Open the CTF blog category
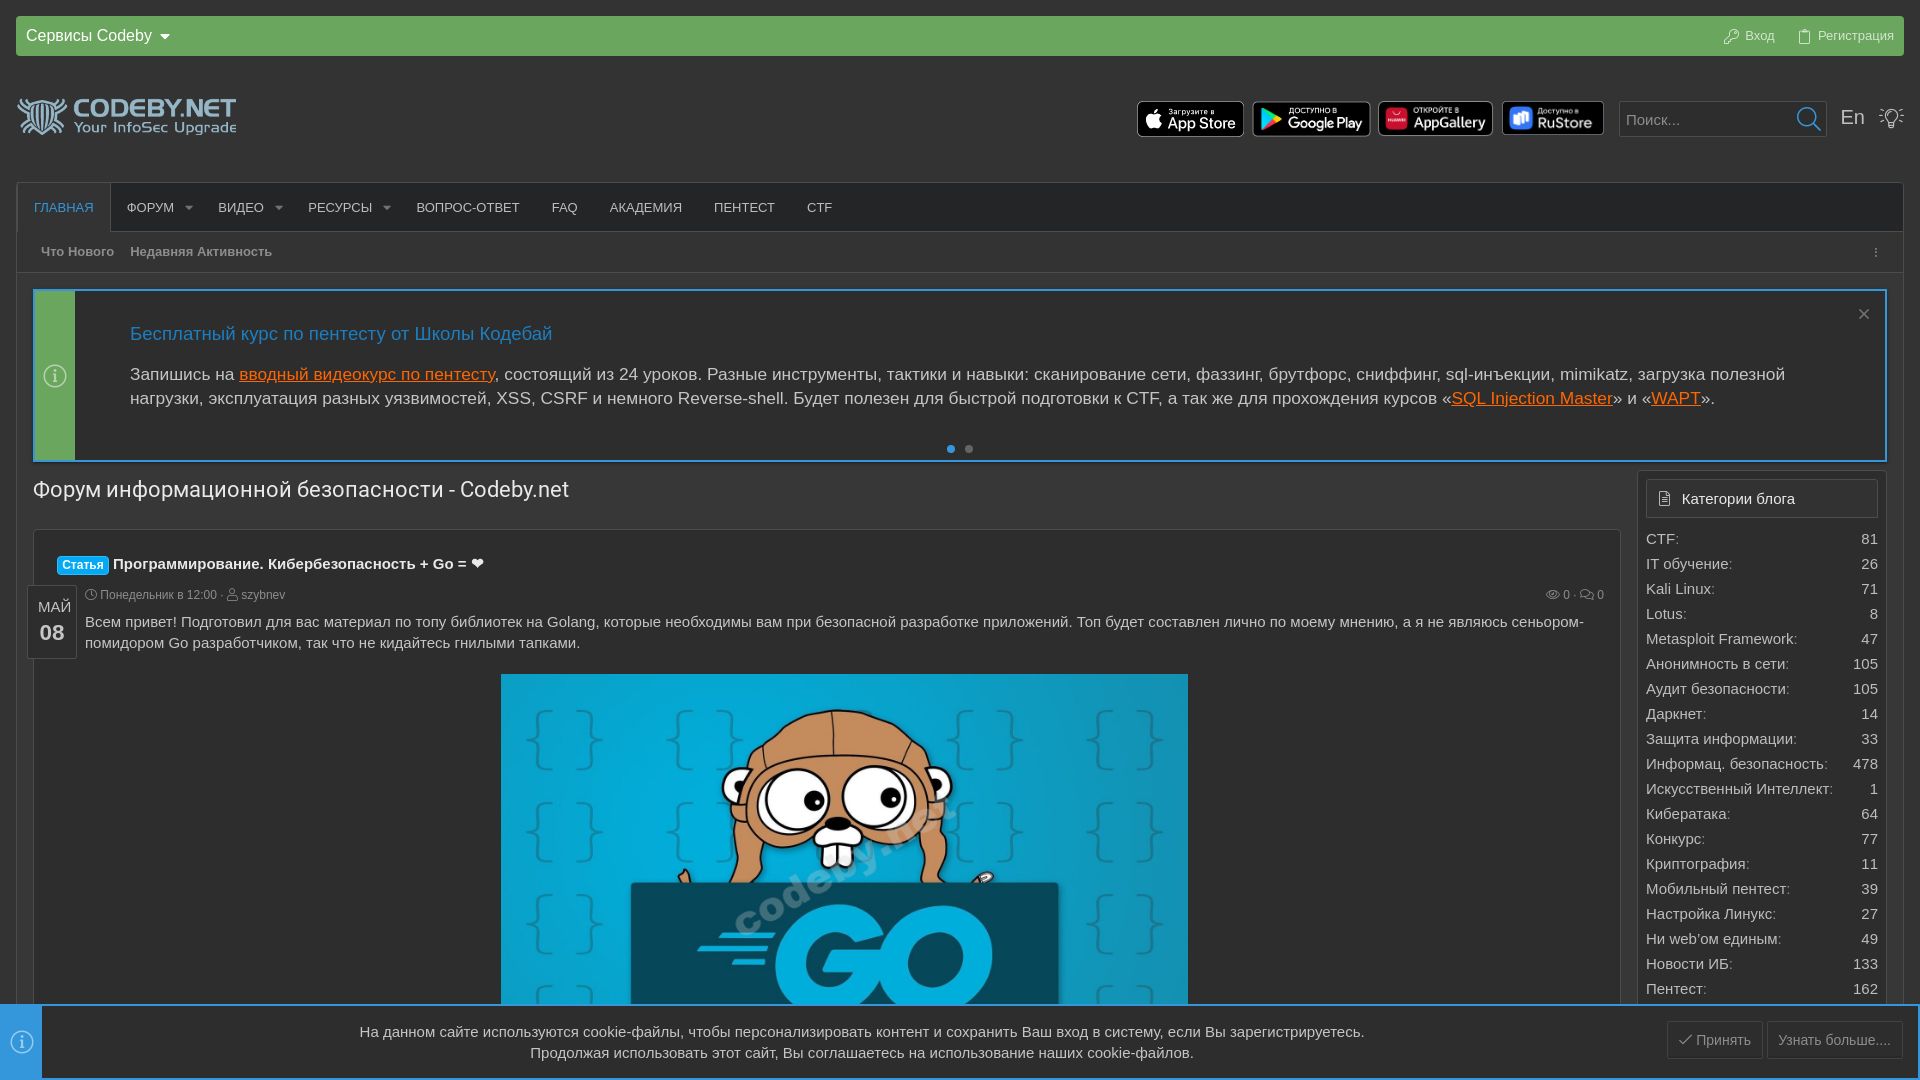 [x=1663, y=539]
